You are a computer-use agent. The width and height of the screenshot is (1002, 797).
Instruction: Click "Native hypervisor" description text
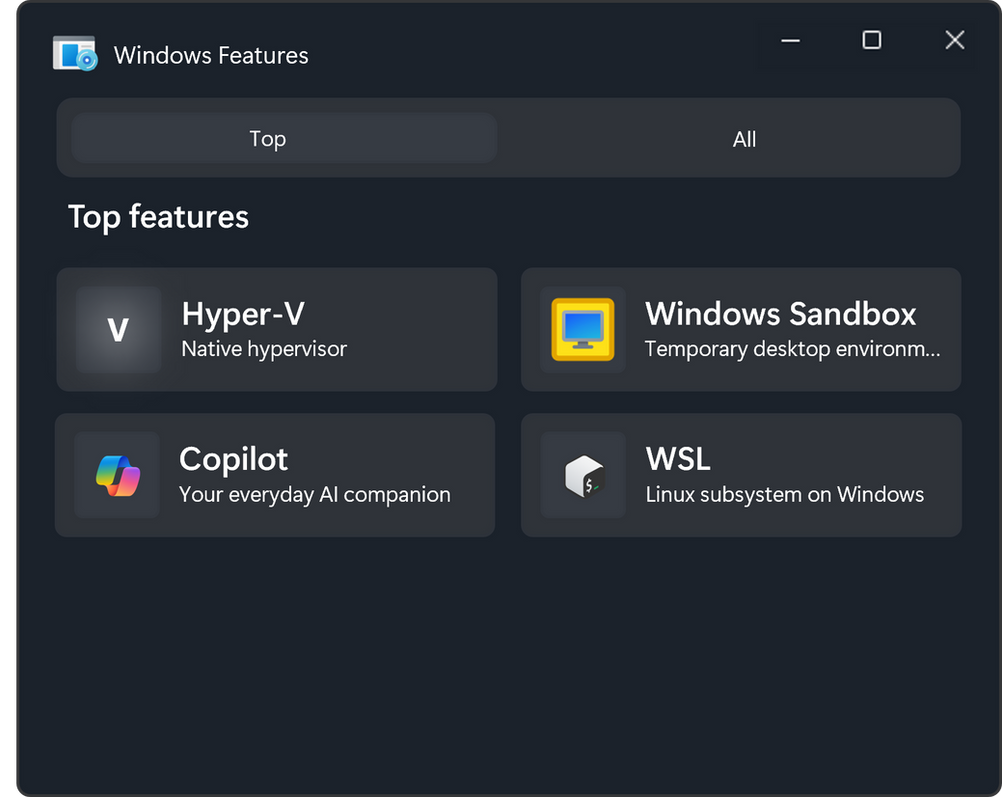(264, 349)
